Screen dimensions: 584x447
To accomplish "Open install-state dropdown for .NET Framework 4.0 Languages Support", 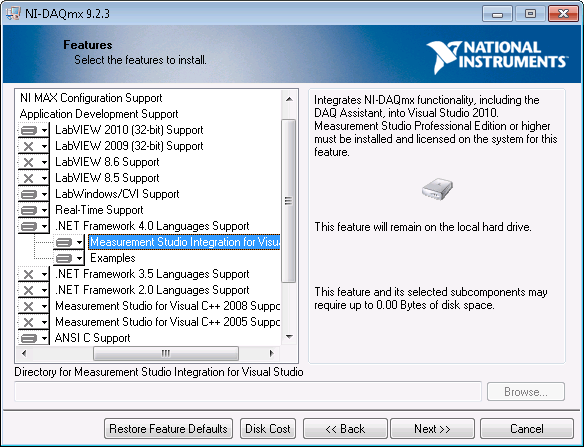I will 33,226.
